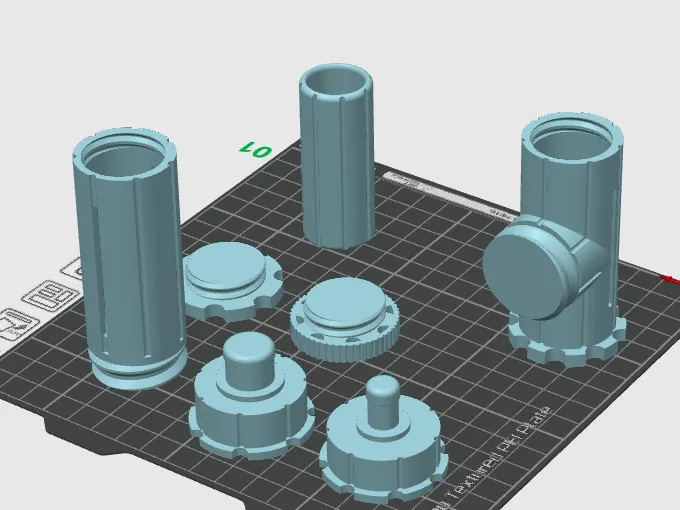Select the notched lid beside the left cylinder
The image size is (680, 510).
tap(232, 282)
